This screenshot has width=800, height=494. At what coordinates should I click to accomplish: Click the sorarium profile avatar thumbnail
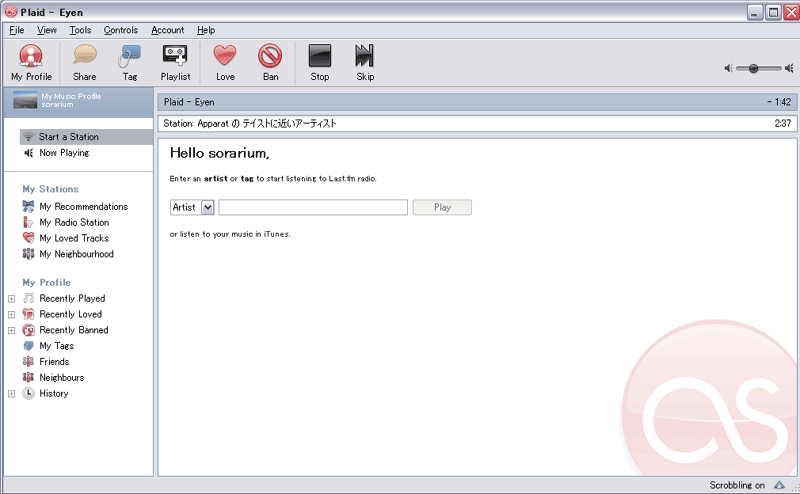[25, 100]
